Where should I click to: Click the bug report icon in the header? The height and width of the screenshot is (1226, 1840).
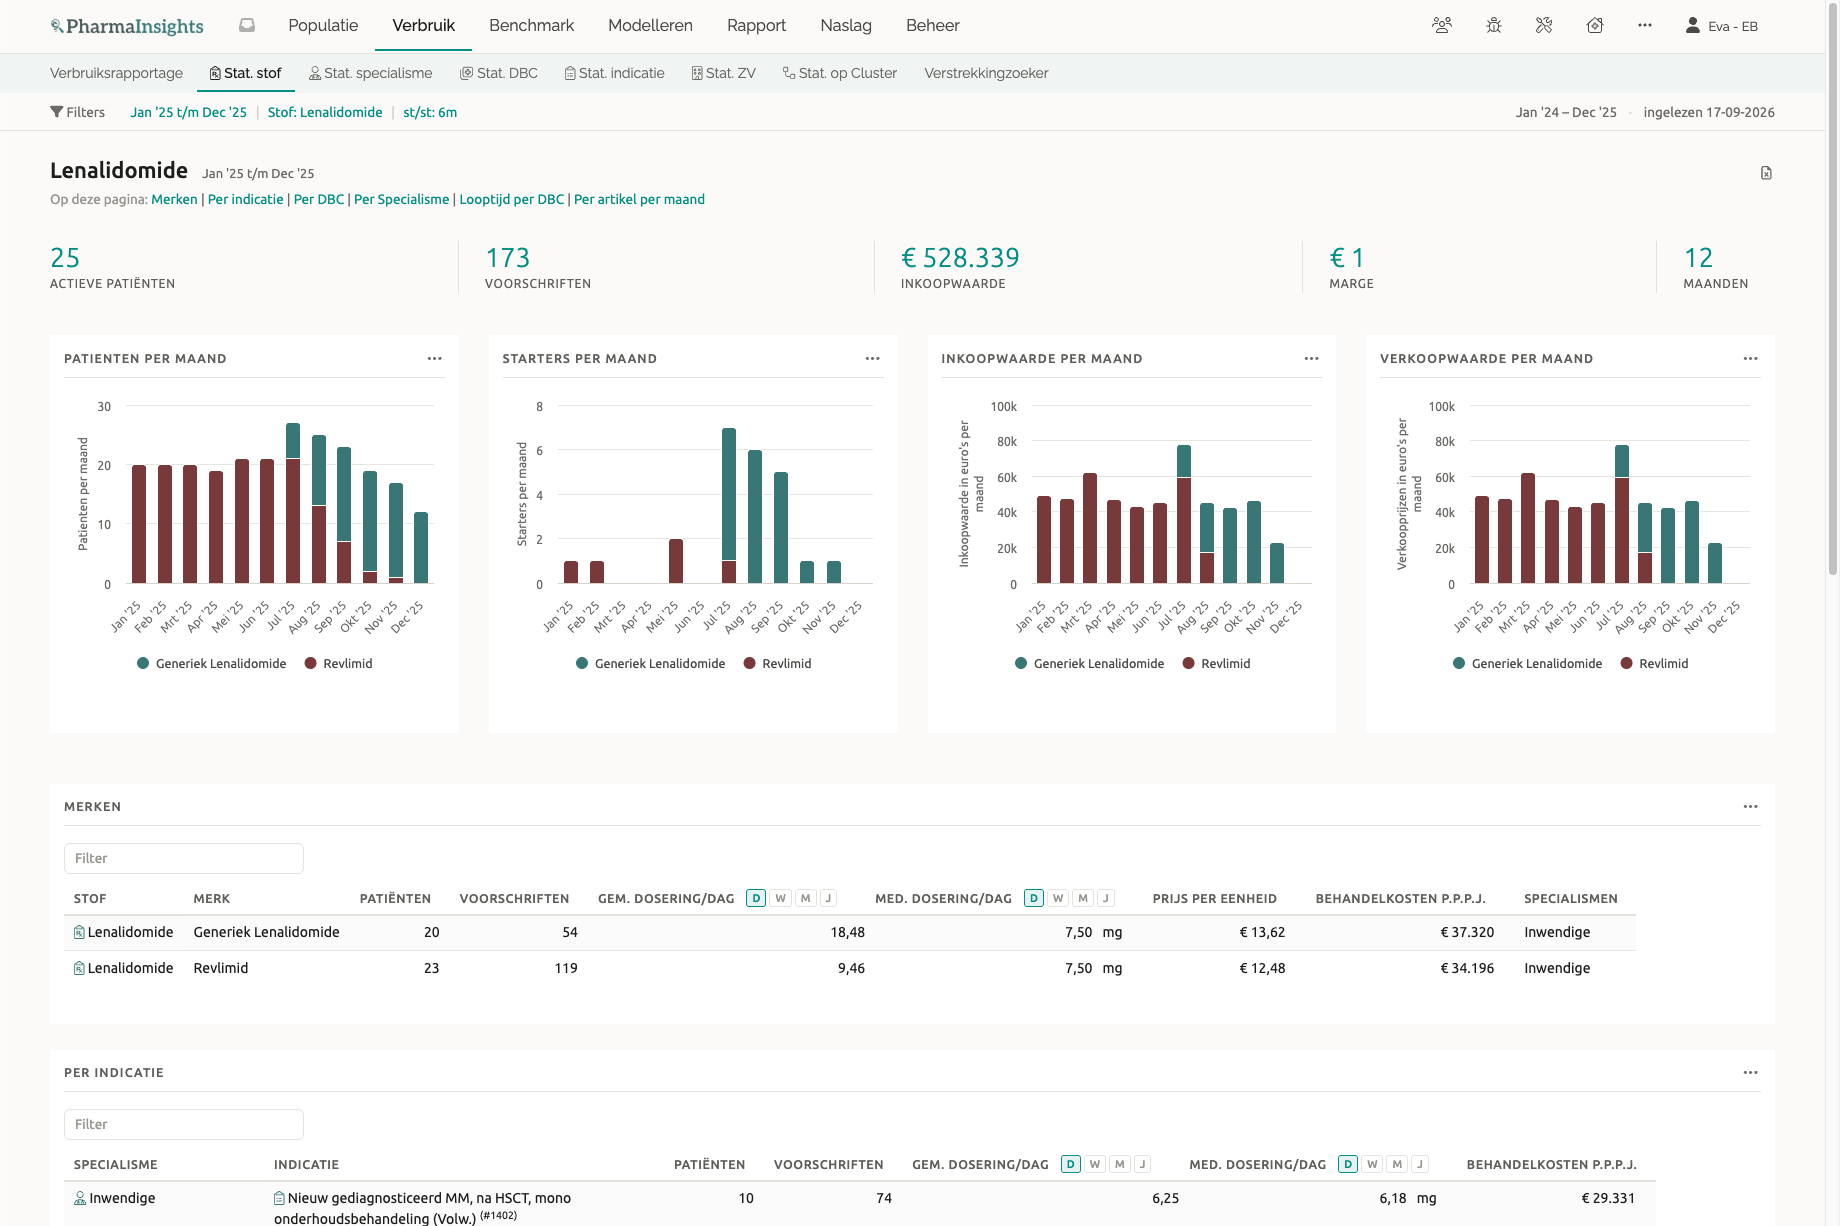(1494, 26)
